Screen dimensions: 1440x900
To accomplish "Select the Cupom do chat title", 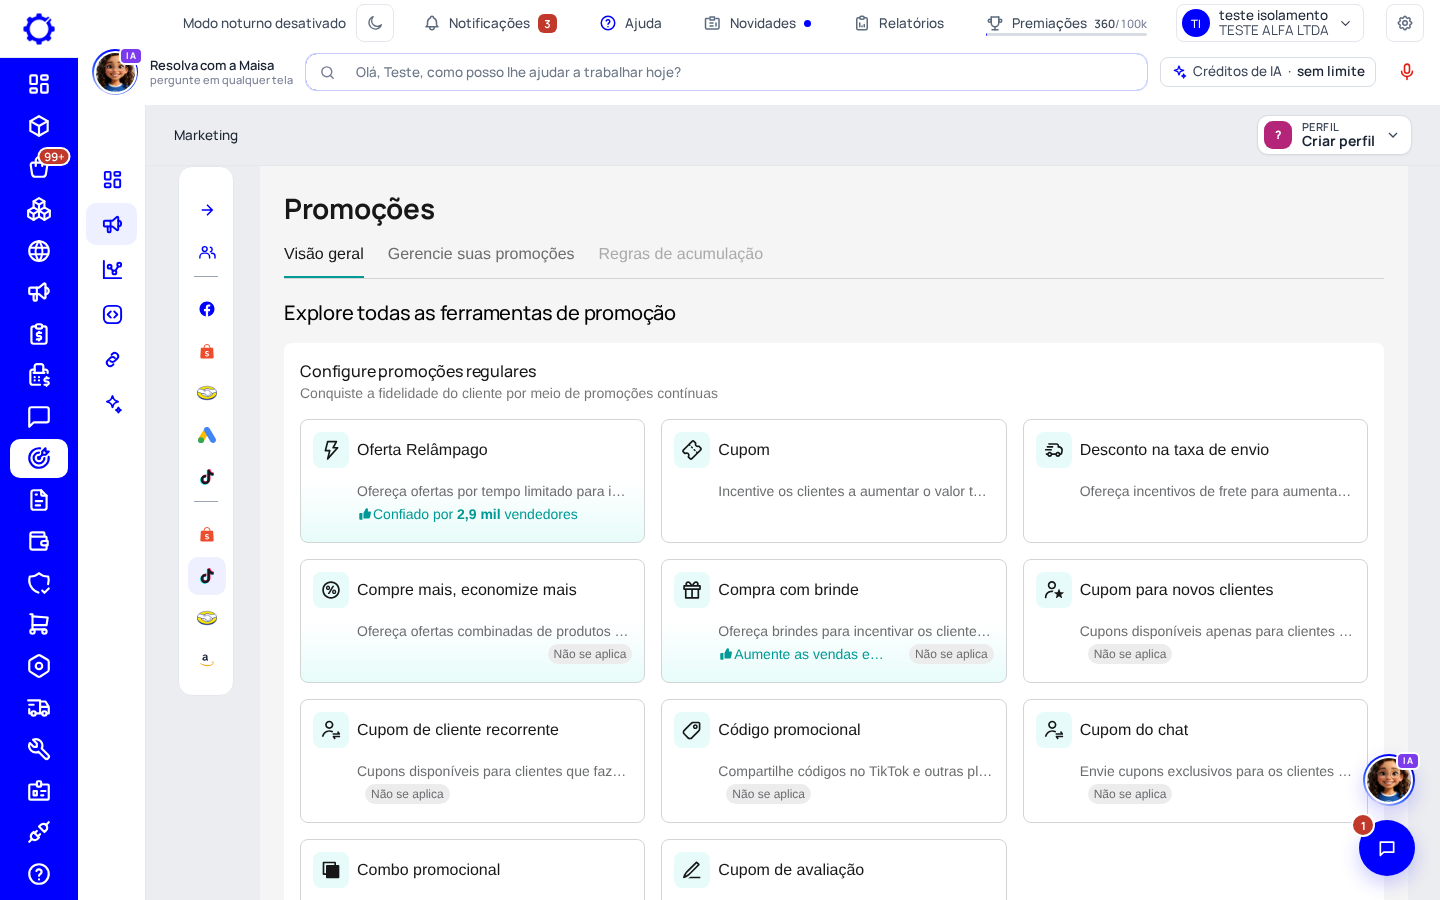I will [x=1134, y=730].
